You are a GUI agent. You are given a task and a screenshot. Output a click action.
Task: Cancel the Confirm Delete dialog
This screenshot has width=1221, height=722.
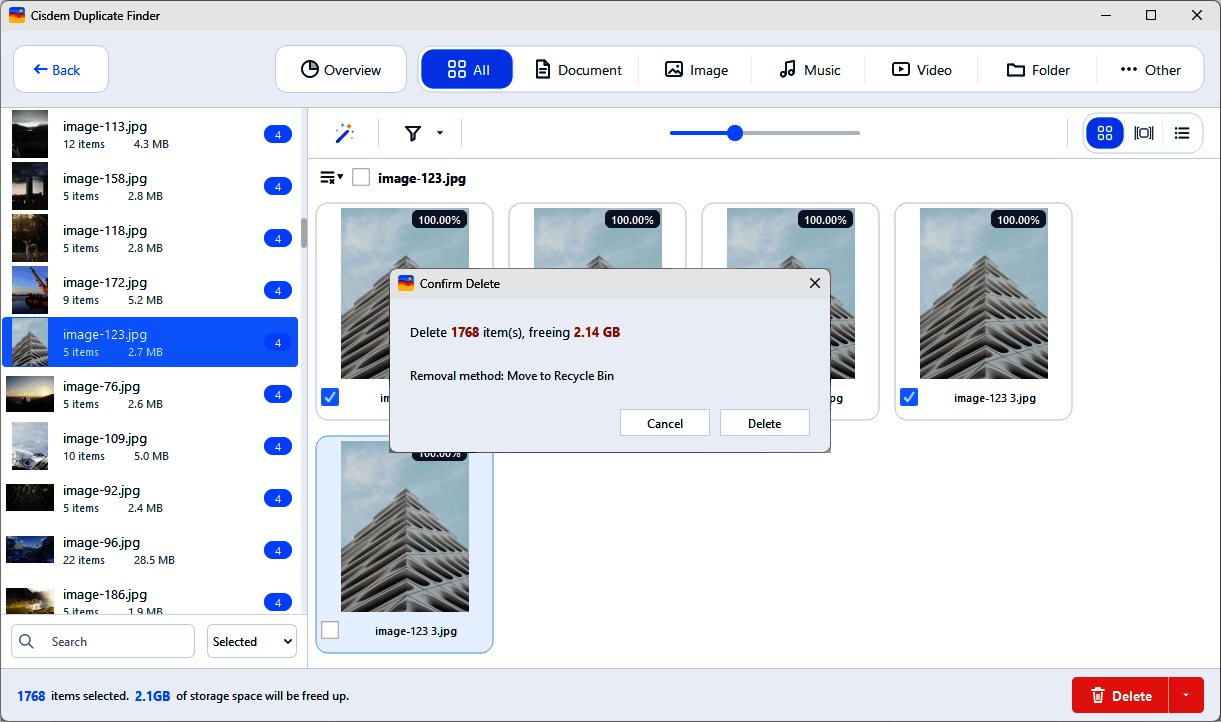pyautogui.click(x=665, y=423)
